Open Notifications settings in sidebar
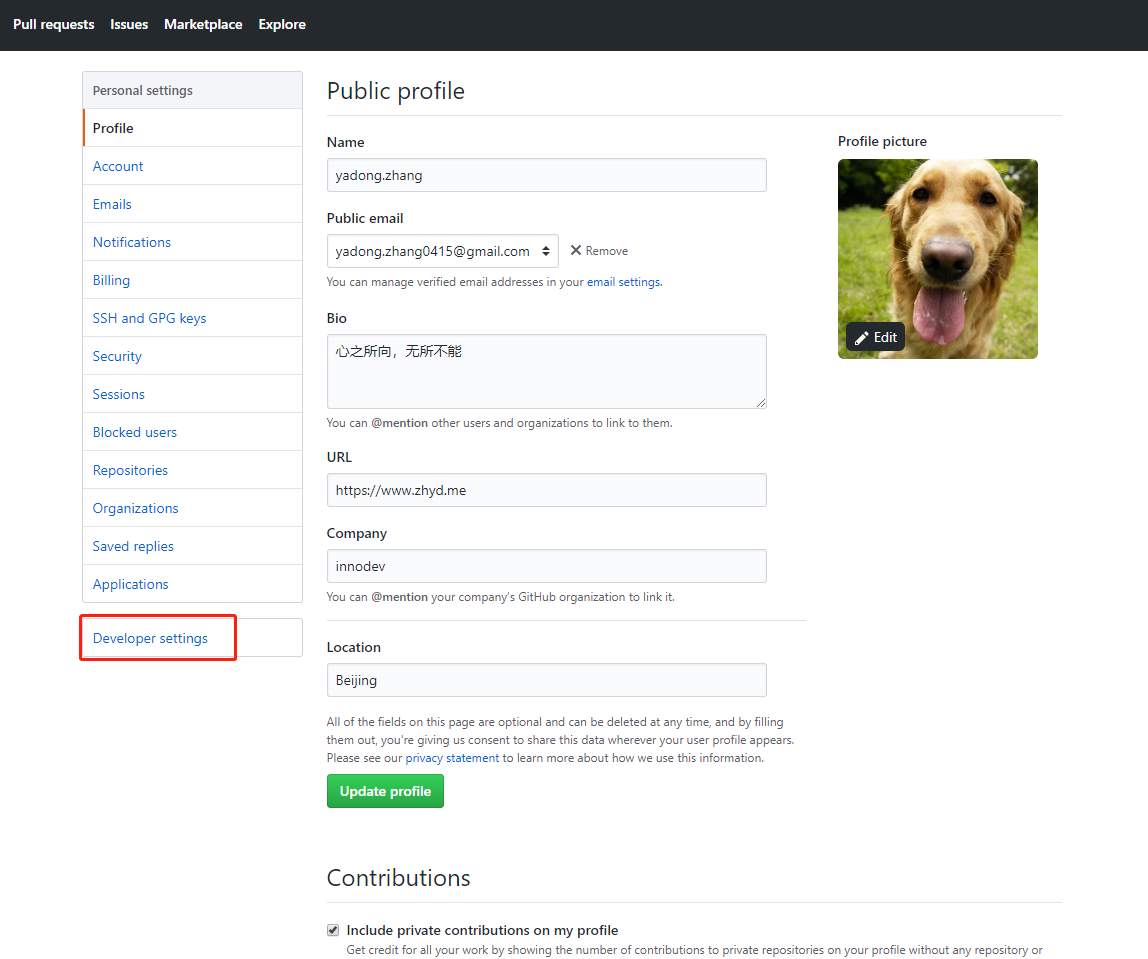The height and width of the screenshot is (959, 1148). (x=132, y=242)
